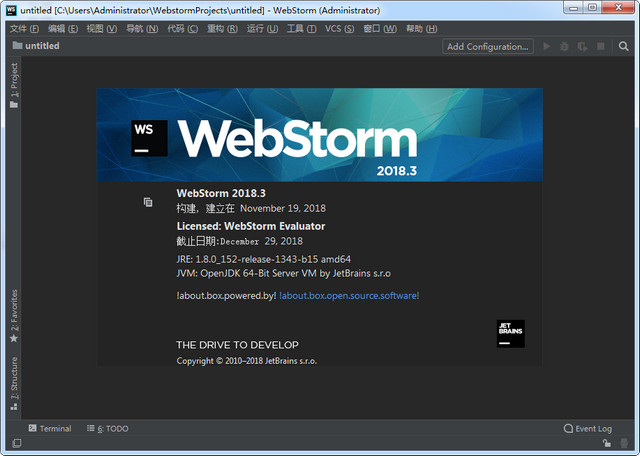Open the 视图 (V) menu
The image size is (640, 456).
(102, 29)
